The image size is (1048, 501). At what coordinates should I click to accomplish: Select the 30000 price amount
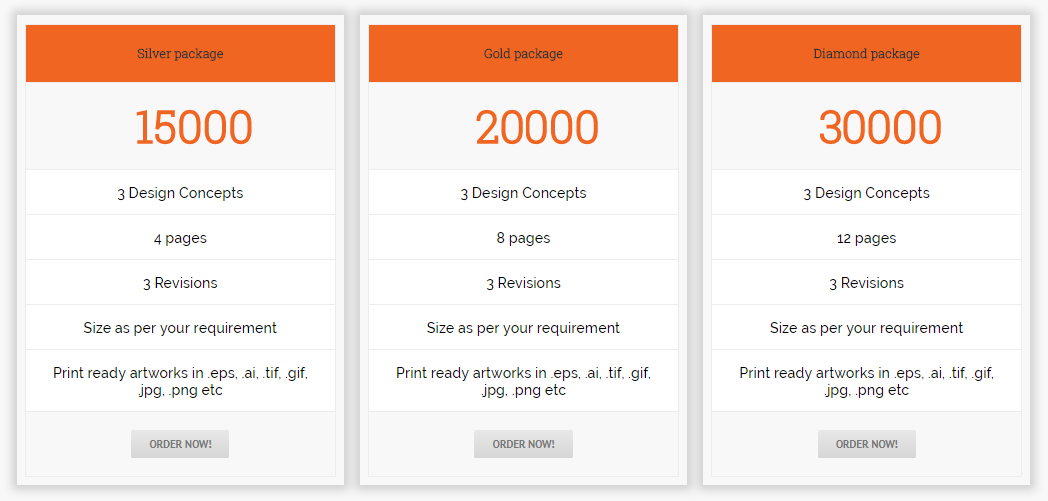tap(880, 128)
